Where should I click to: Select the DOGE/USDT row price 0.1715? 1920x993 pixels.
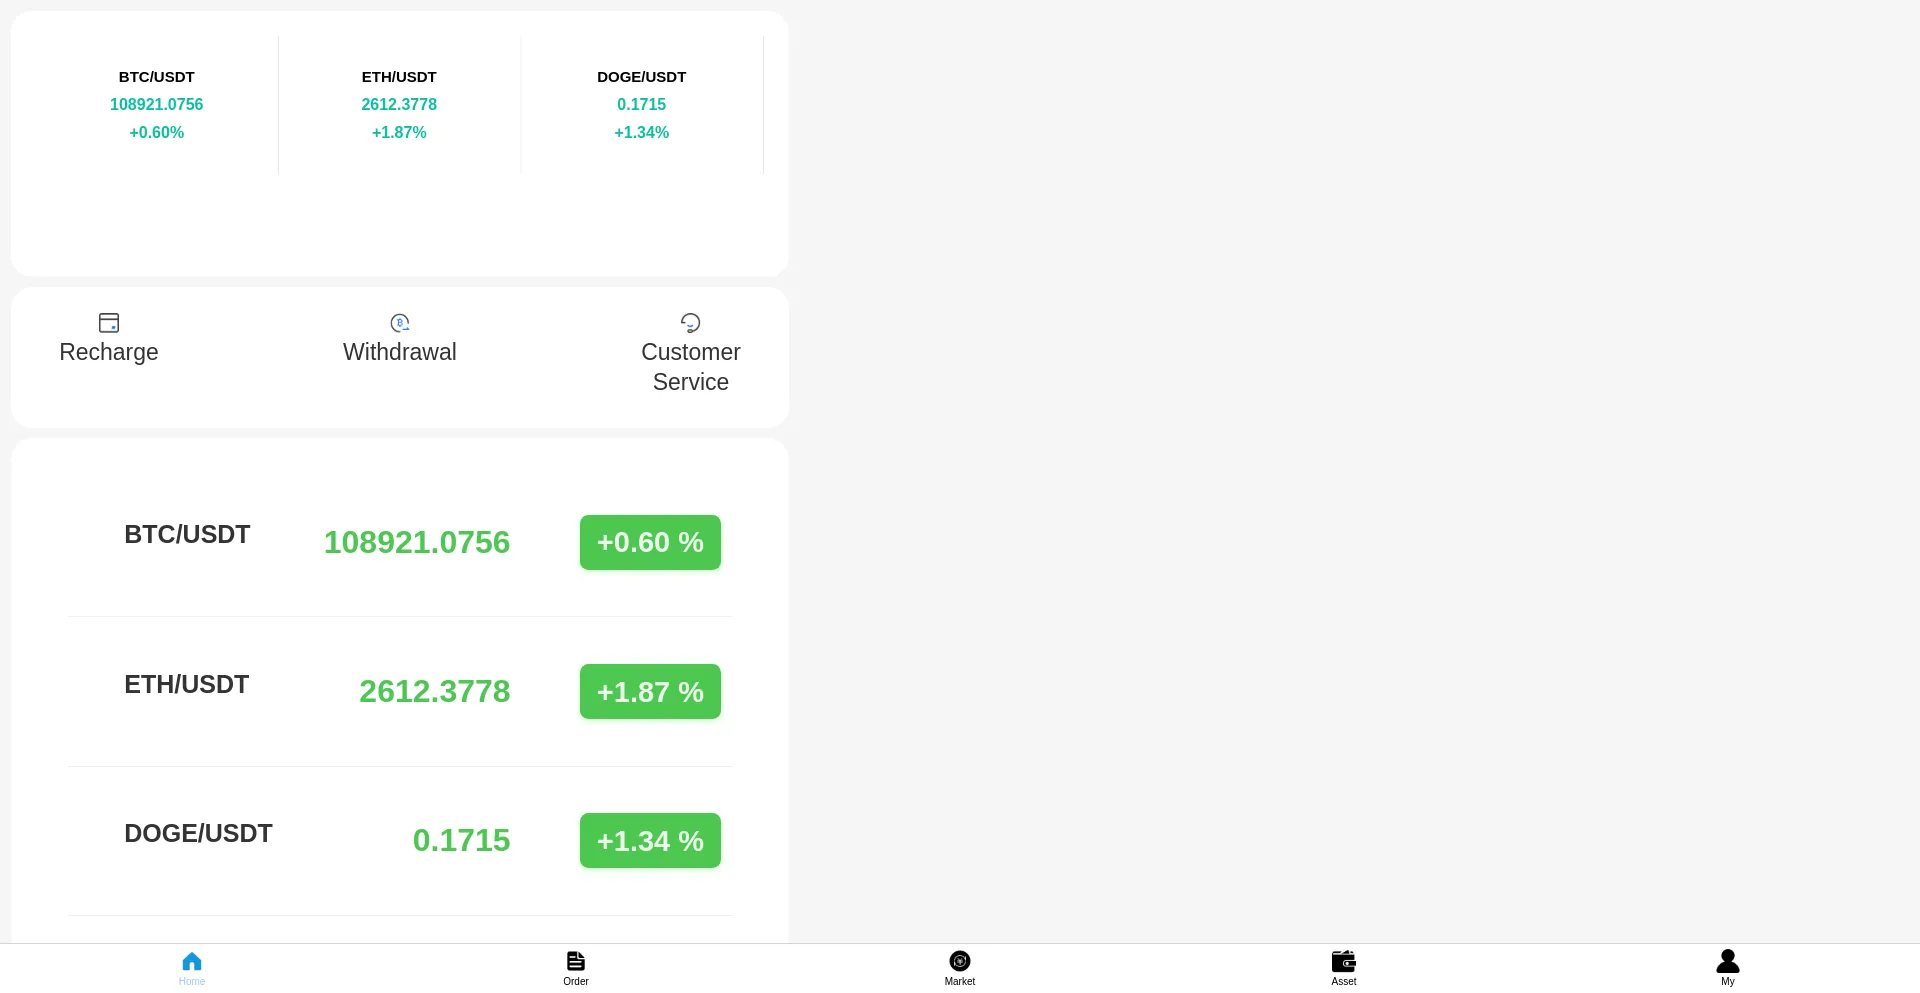[x=460, y=840]
